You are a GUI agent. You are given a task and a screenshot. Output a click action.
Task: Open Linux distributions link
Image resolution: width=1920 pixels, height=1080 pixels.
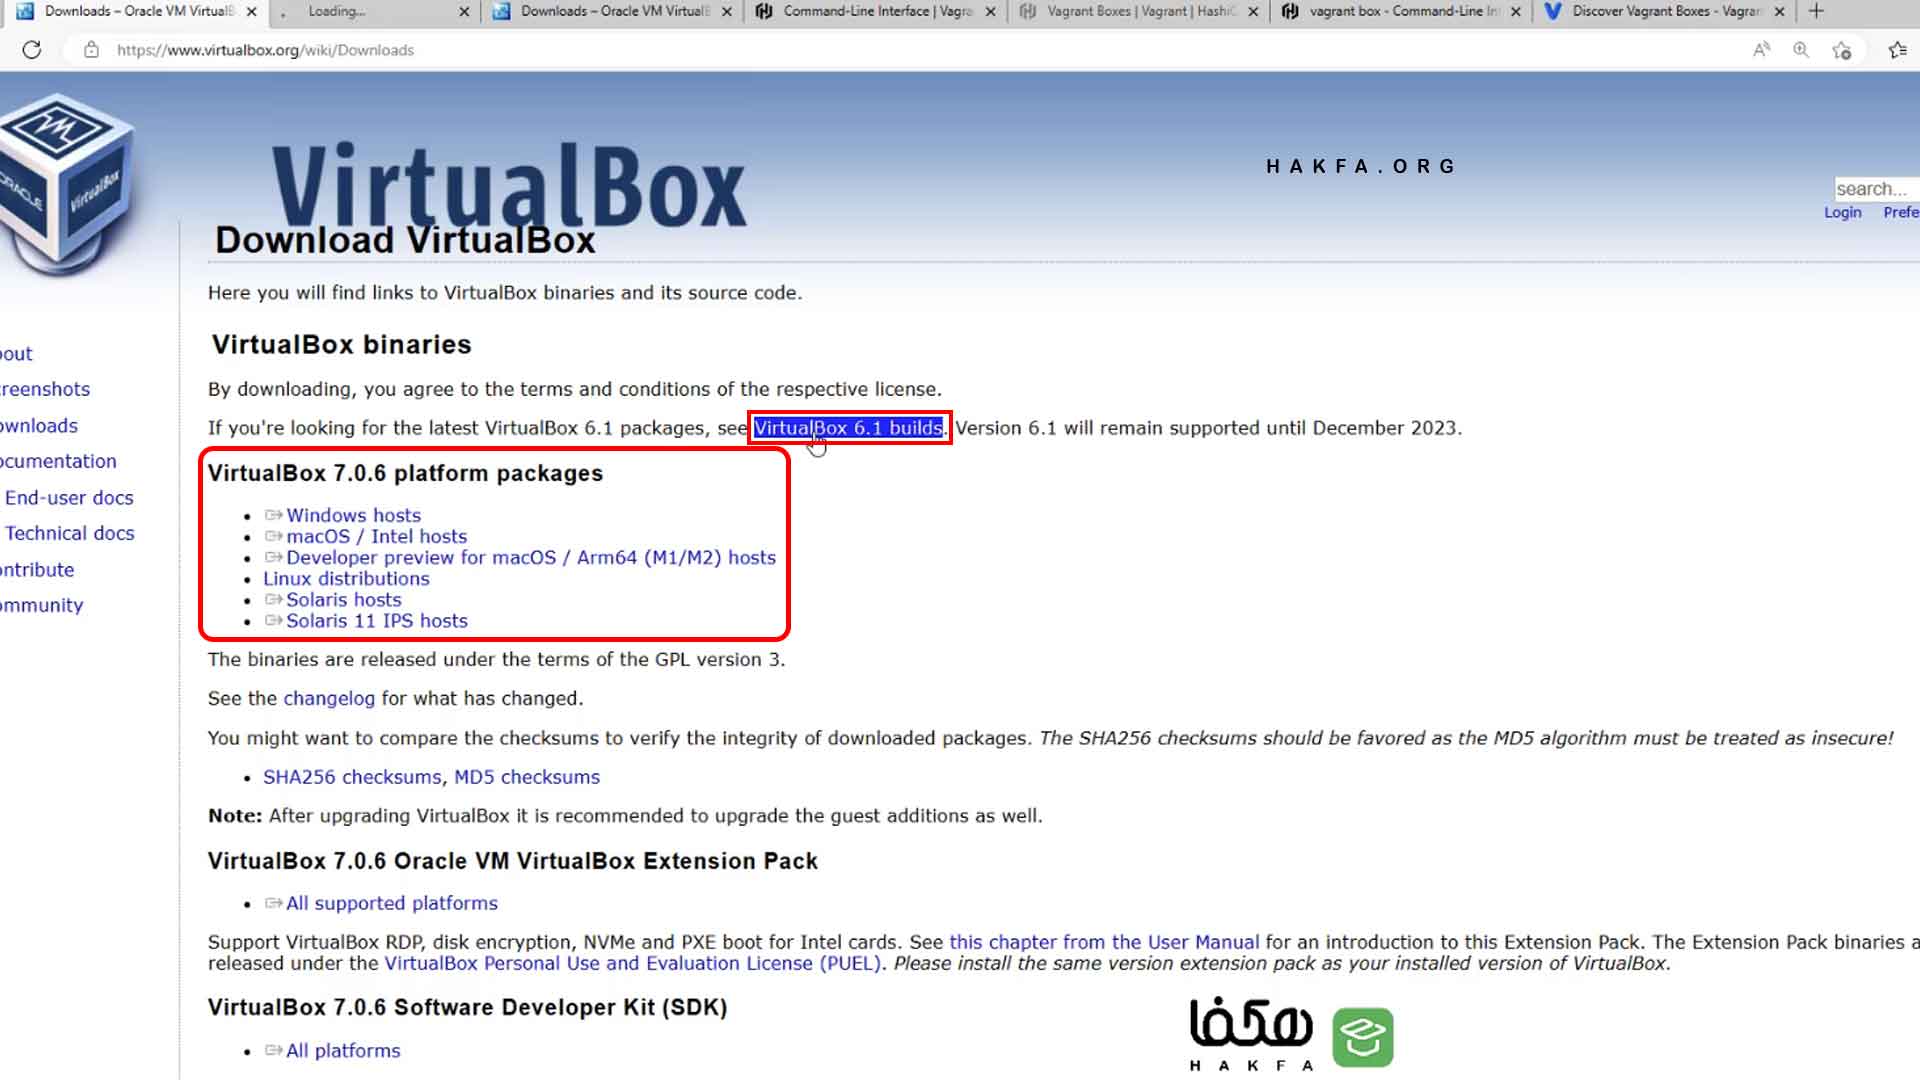tap(346, 578)
